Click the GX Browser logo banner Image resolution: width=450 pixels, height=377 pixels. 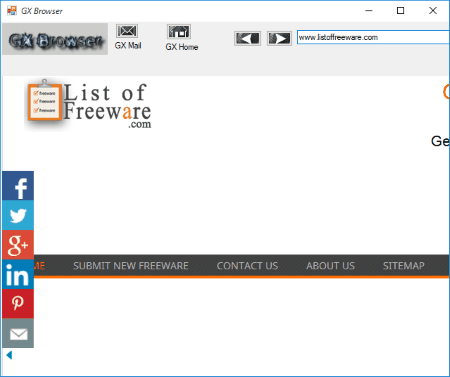pos(55,39)
